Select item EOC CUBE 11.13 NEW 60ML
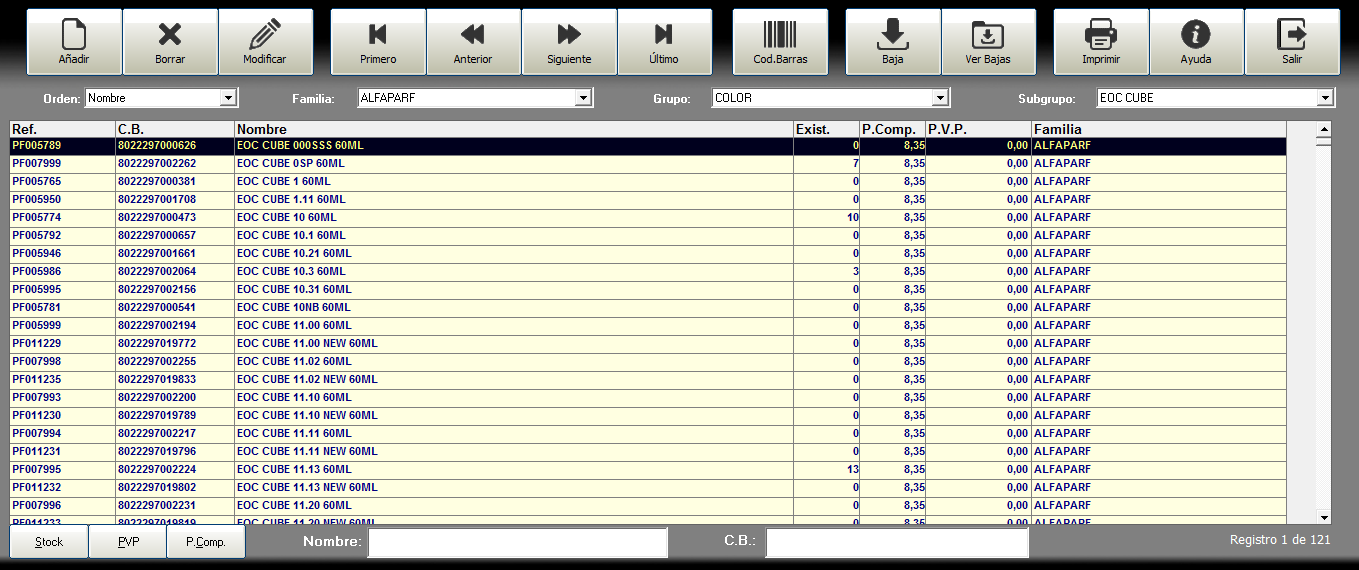 (307, 488)
